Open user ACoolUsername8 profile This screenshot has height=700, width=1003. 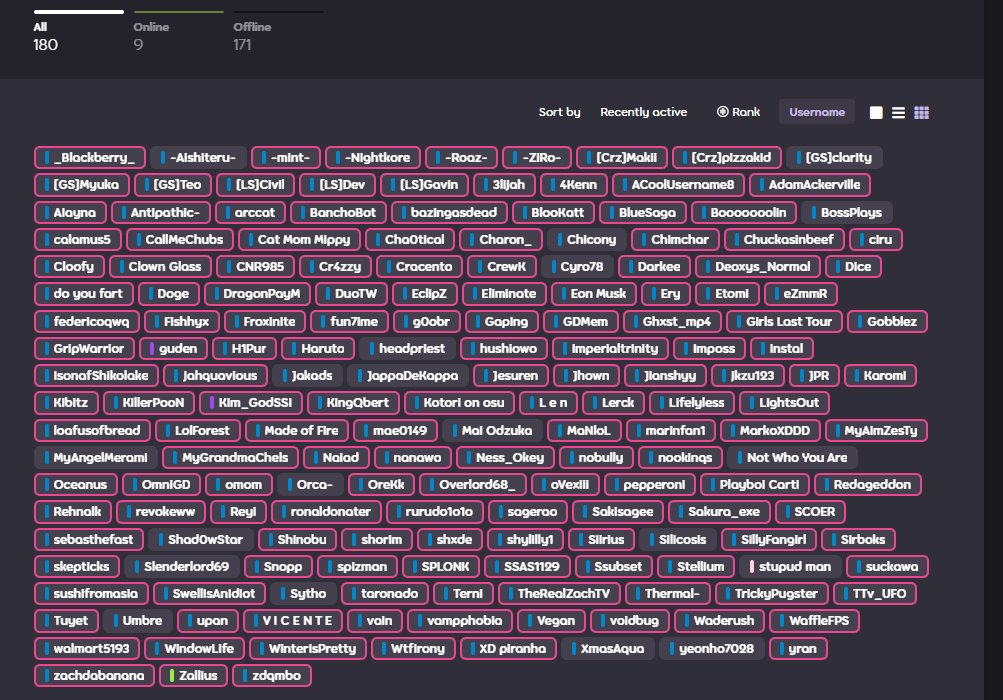(678, 185)
